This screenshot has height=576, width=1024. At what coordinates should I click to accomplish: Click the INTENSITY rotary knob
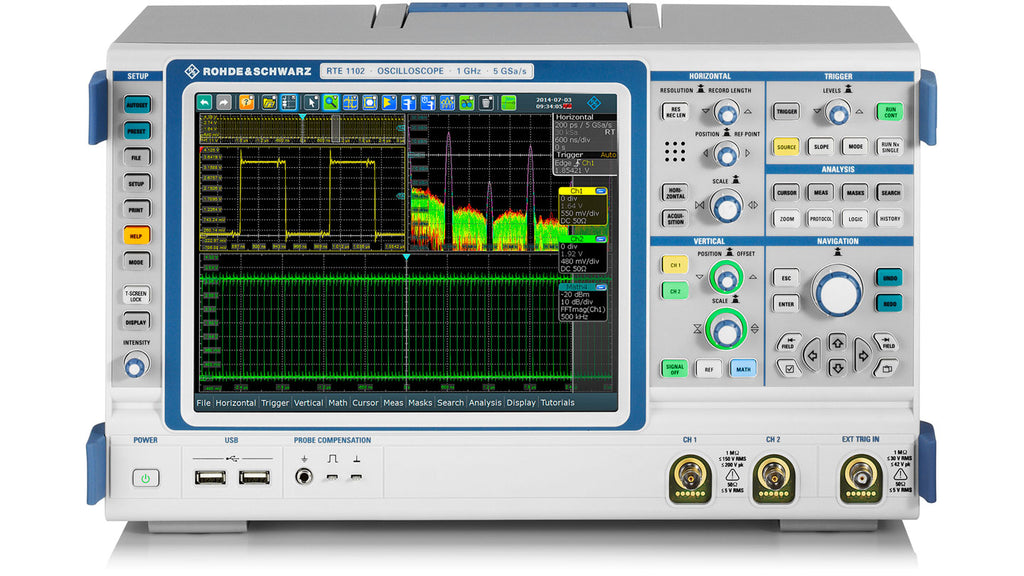(x=135, y=365)
